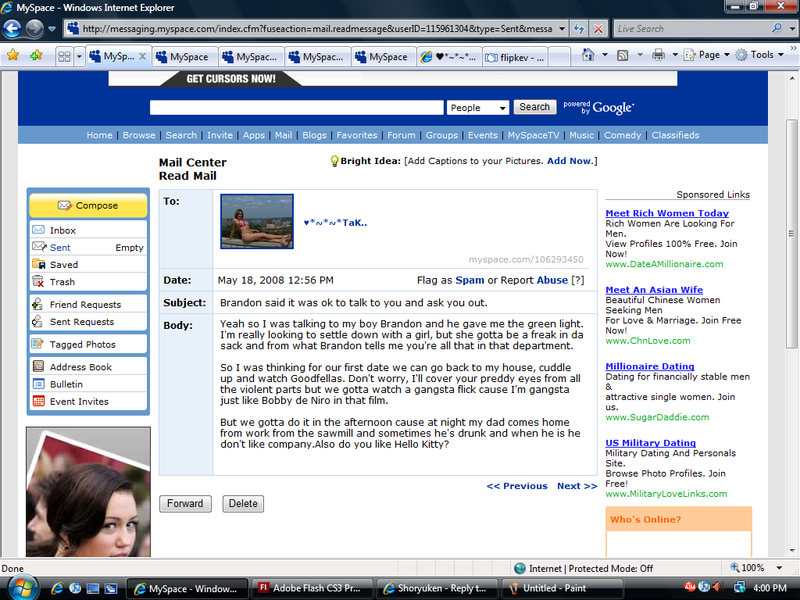This screenshot has height=600, width=800.
Task: Click the GET CURSORS NOW banner
Action: pos(231,79)
